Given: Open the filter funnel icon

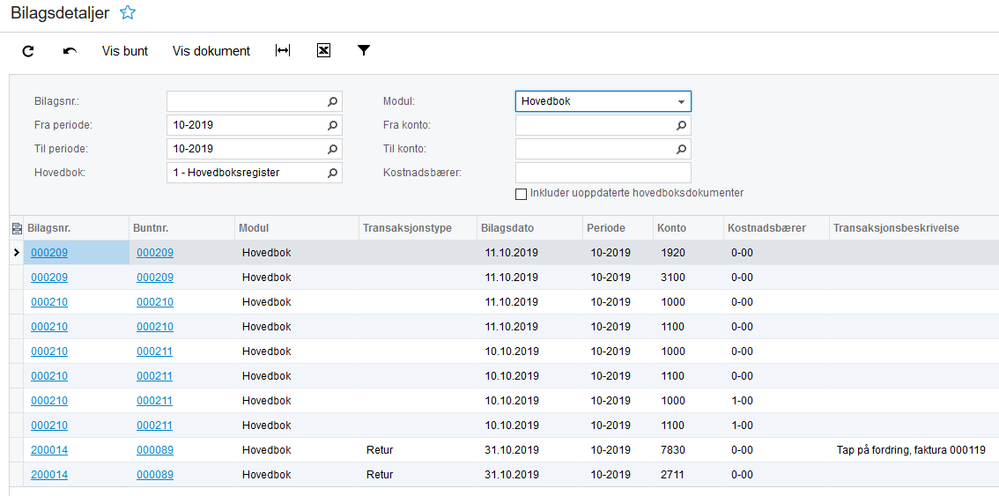Looking at the screenshot, I should tap(363, 51).
